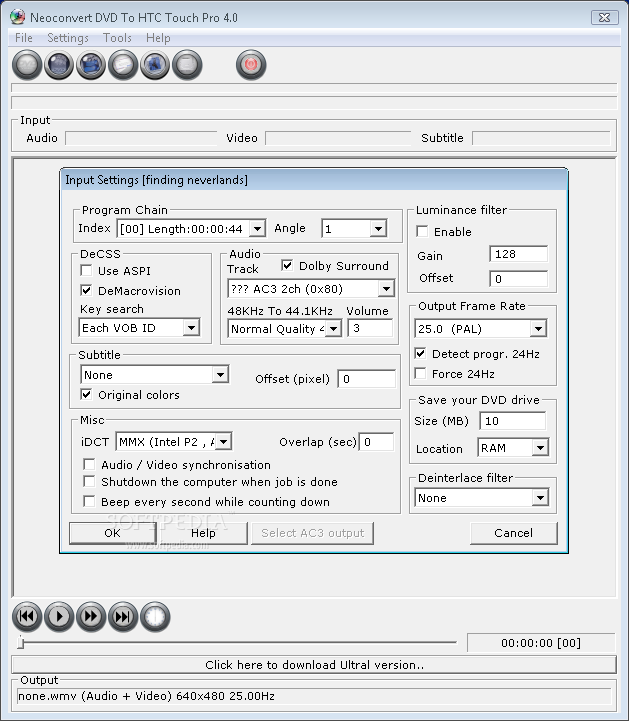
Task: Expand the Subtitle None dropdown
Action: click(x=221, y=375)
